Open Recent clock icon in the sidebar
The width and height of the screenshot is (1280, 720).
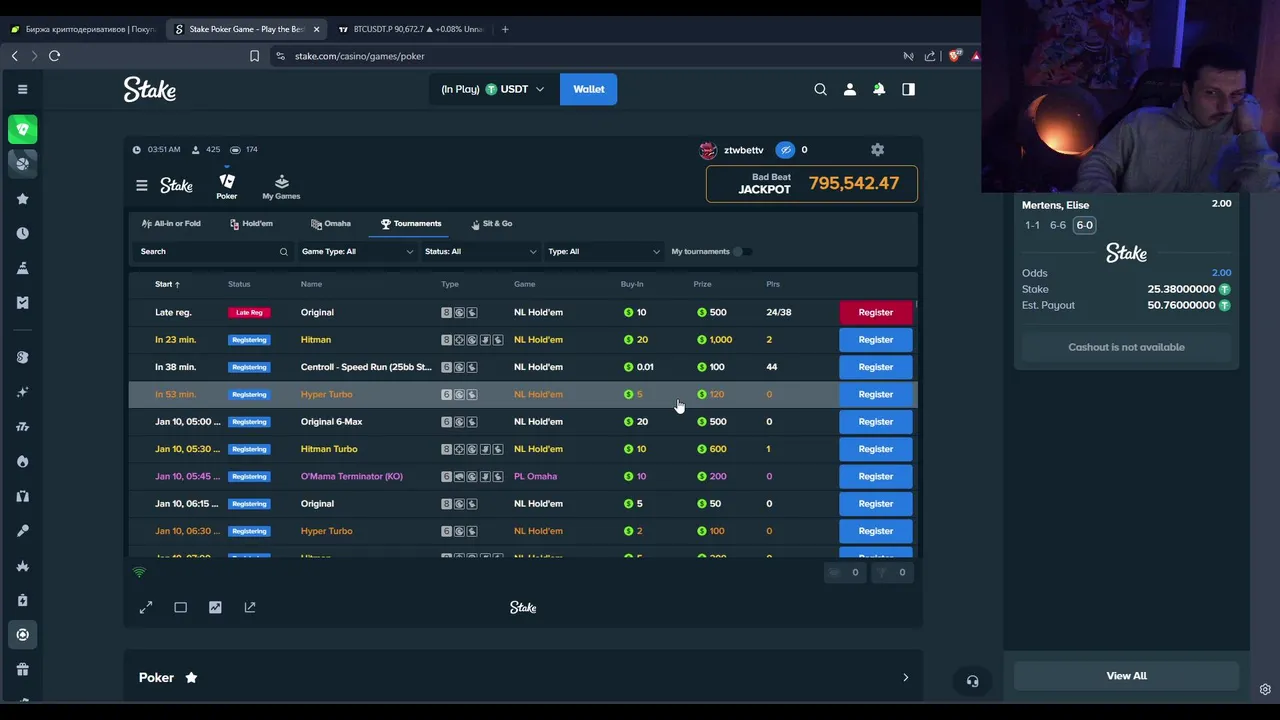tap(22, 233)
